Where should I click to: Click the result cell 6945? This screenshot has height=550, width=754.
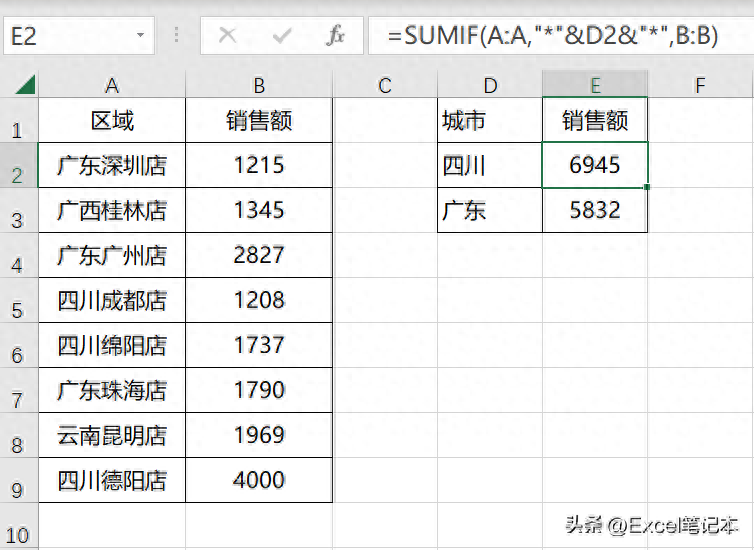tap(595, 165)
